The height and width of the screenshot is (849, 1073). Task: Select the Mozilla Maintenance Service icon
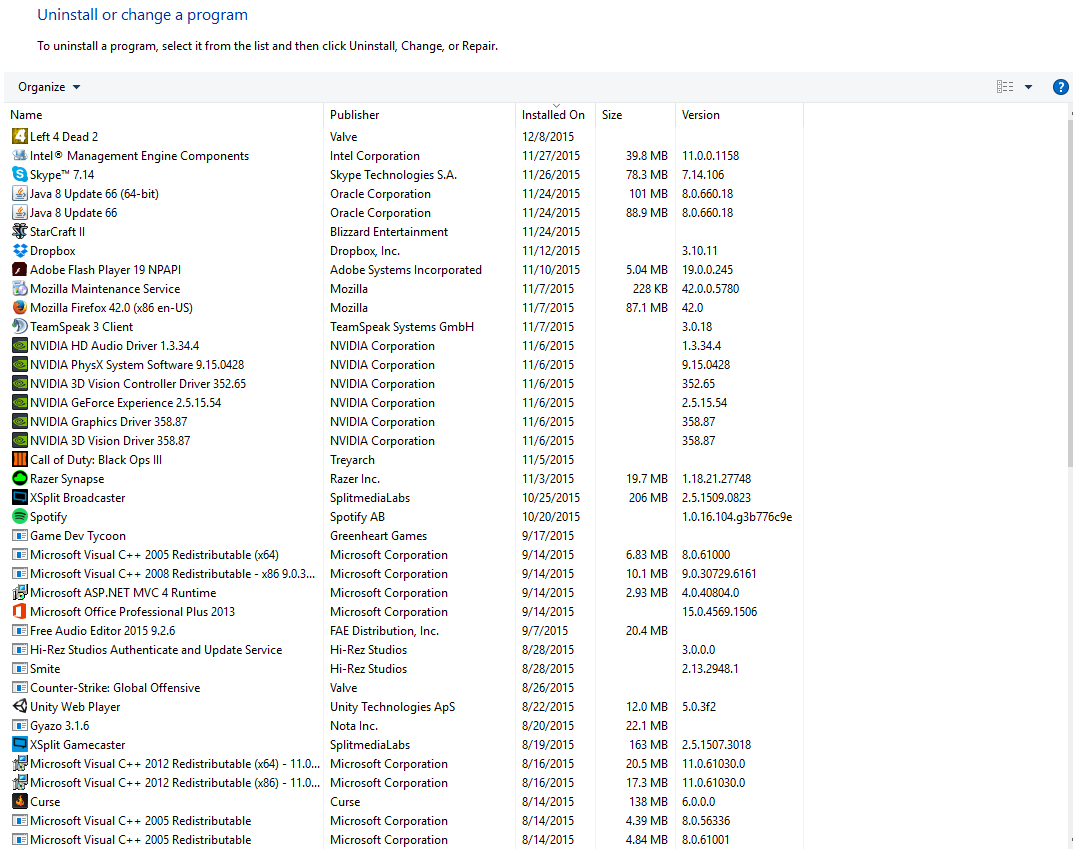coord(20,289)
